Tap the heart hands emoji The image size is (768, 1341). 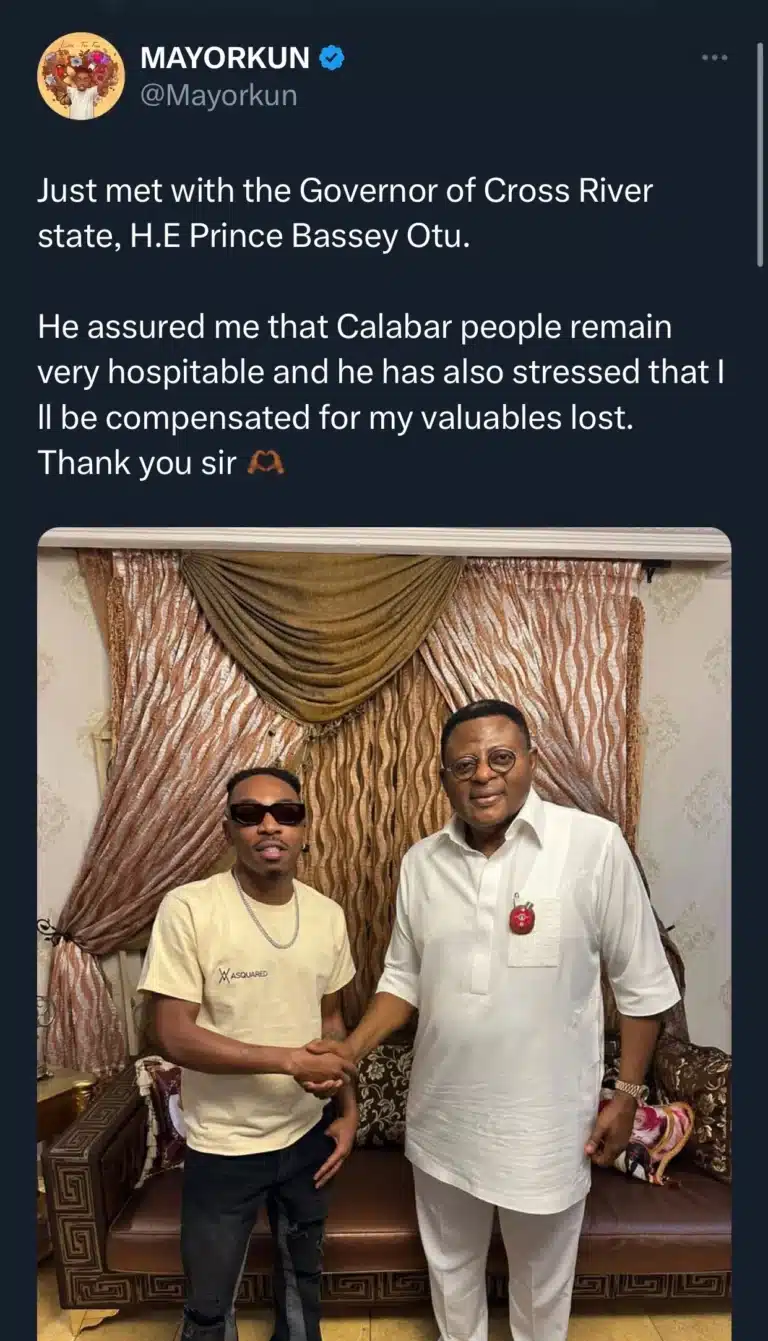point(266,463)
